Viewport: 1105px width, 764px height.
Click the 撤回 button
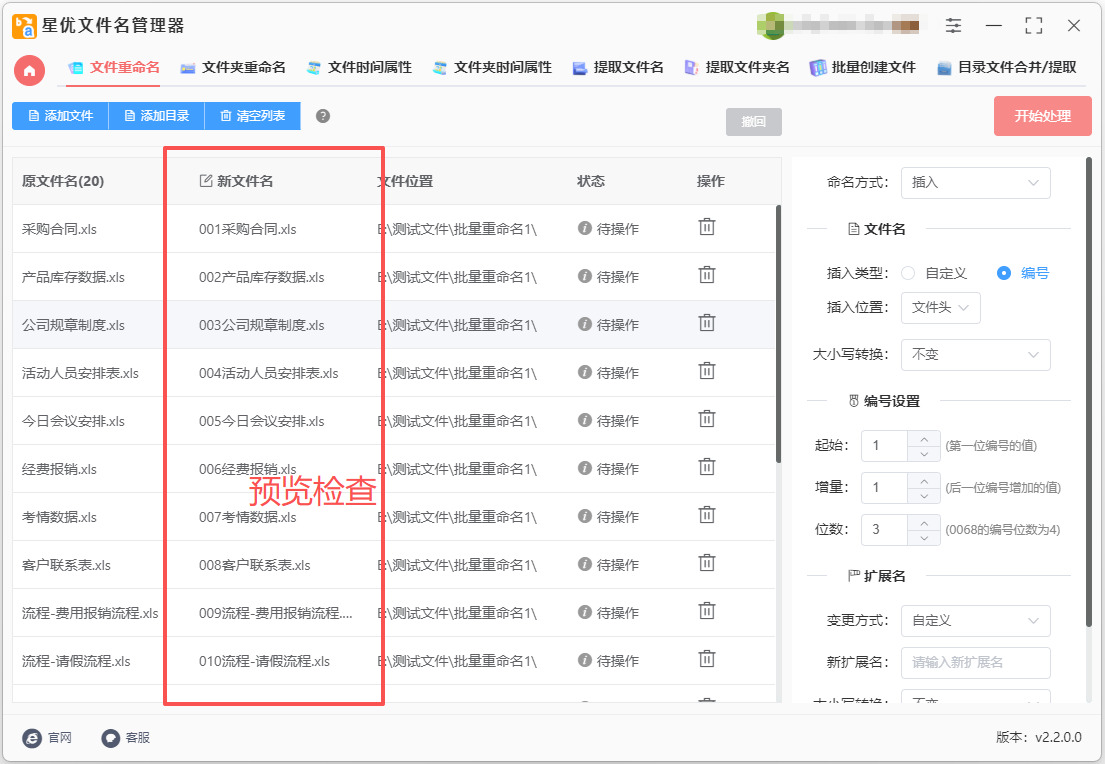tap(753, 122)
